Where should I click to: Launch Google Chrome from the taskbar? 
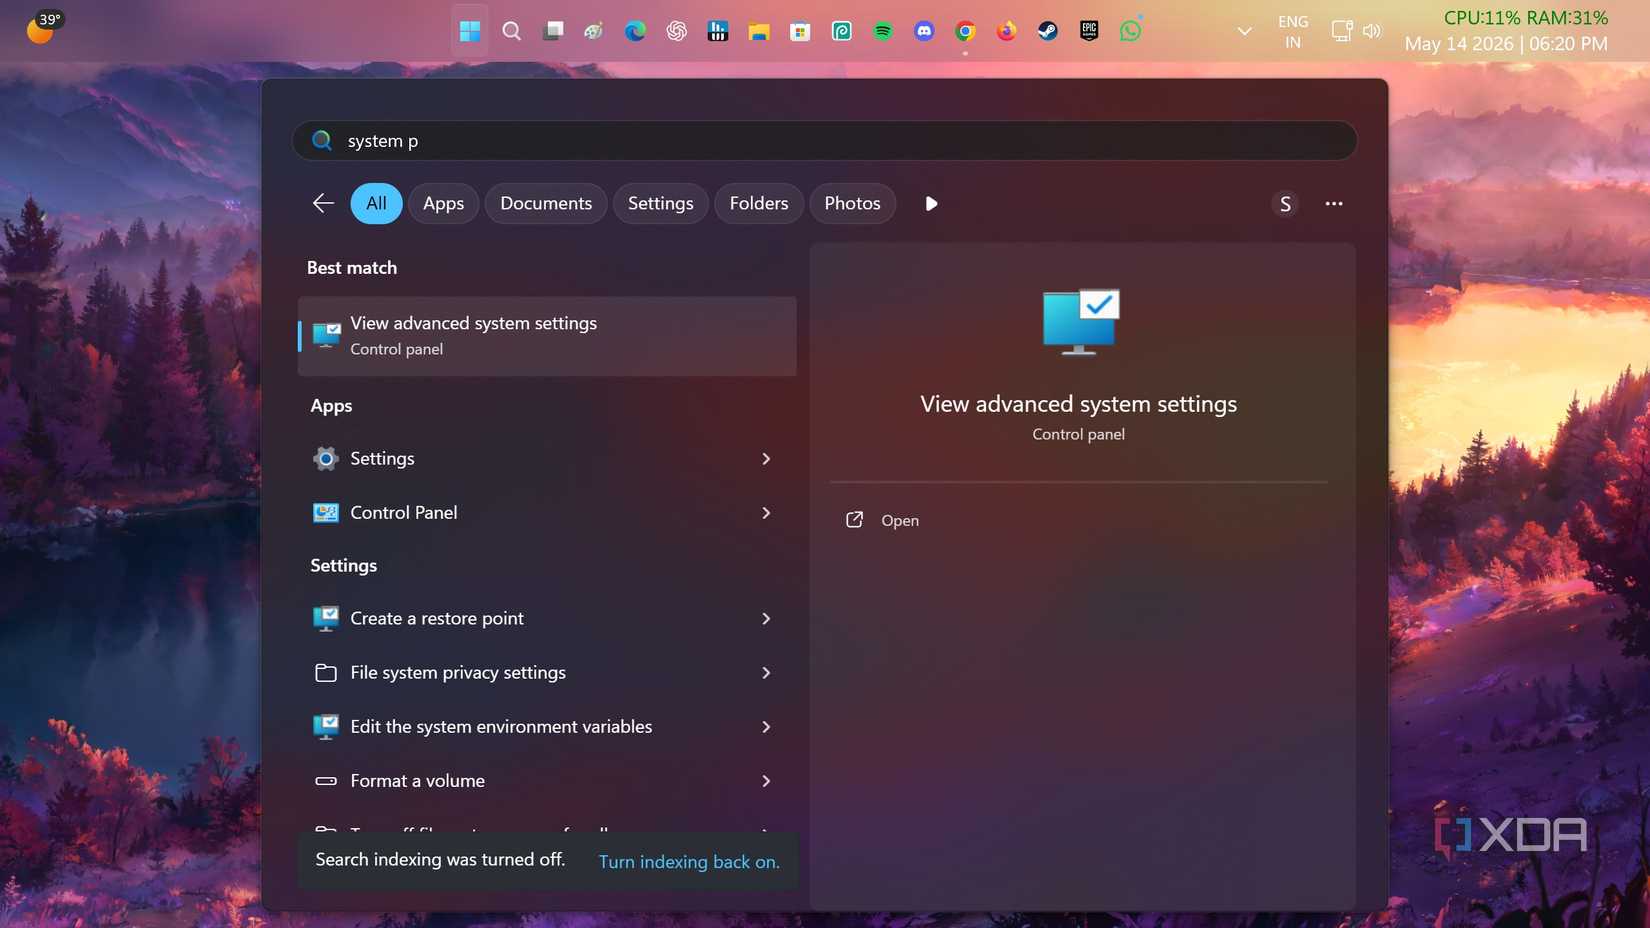pos(965,31)
